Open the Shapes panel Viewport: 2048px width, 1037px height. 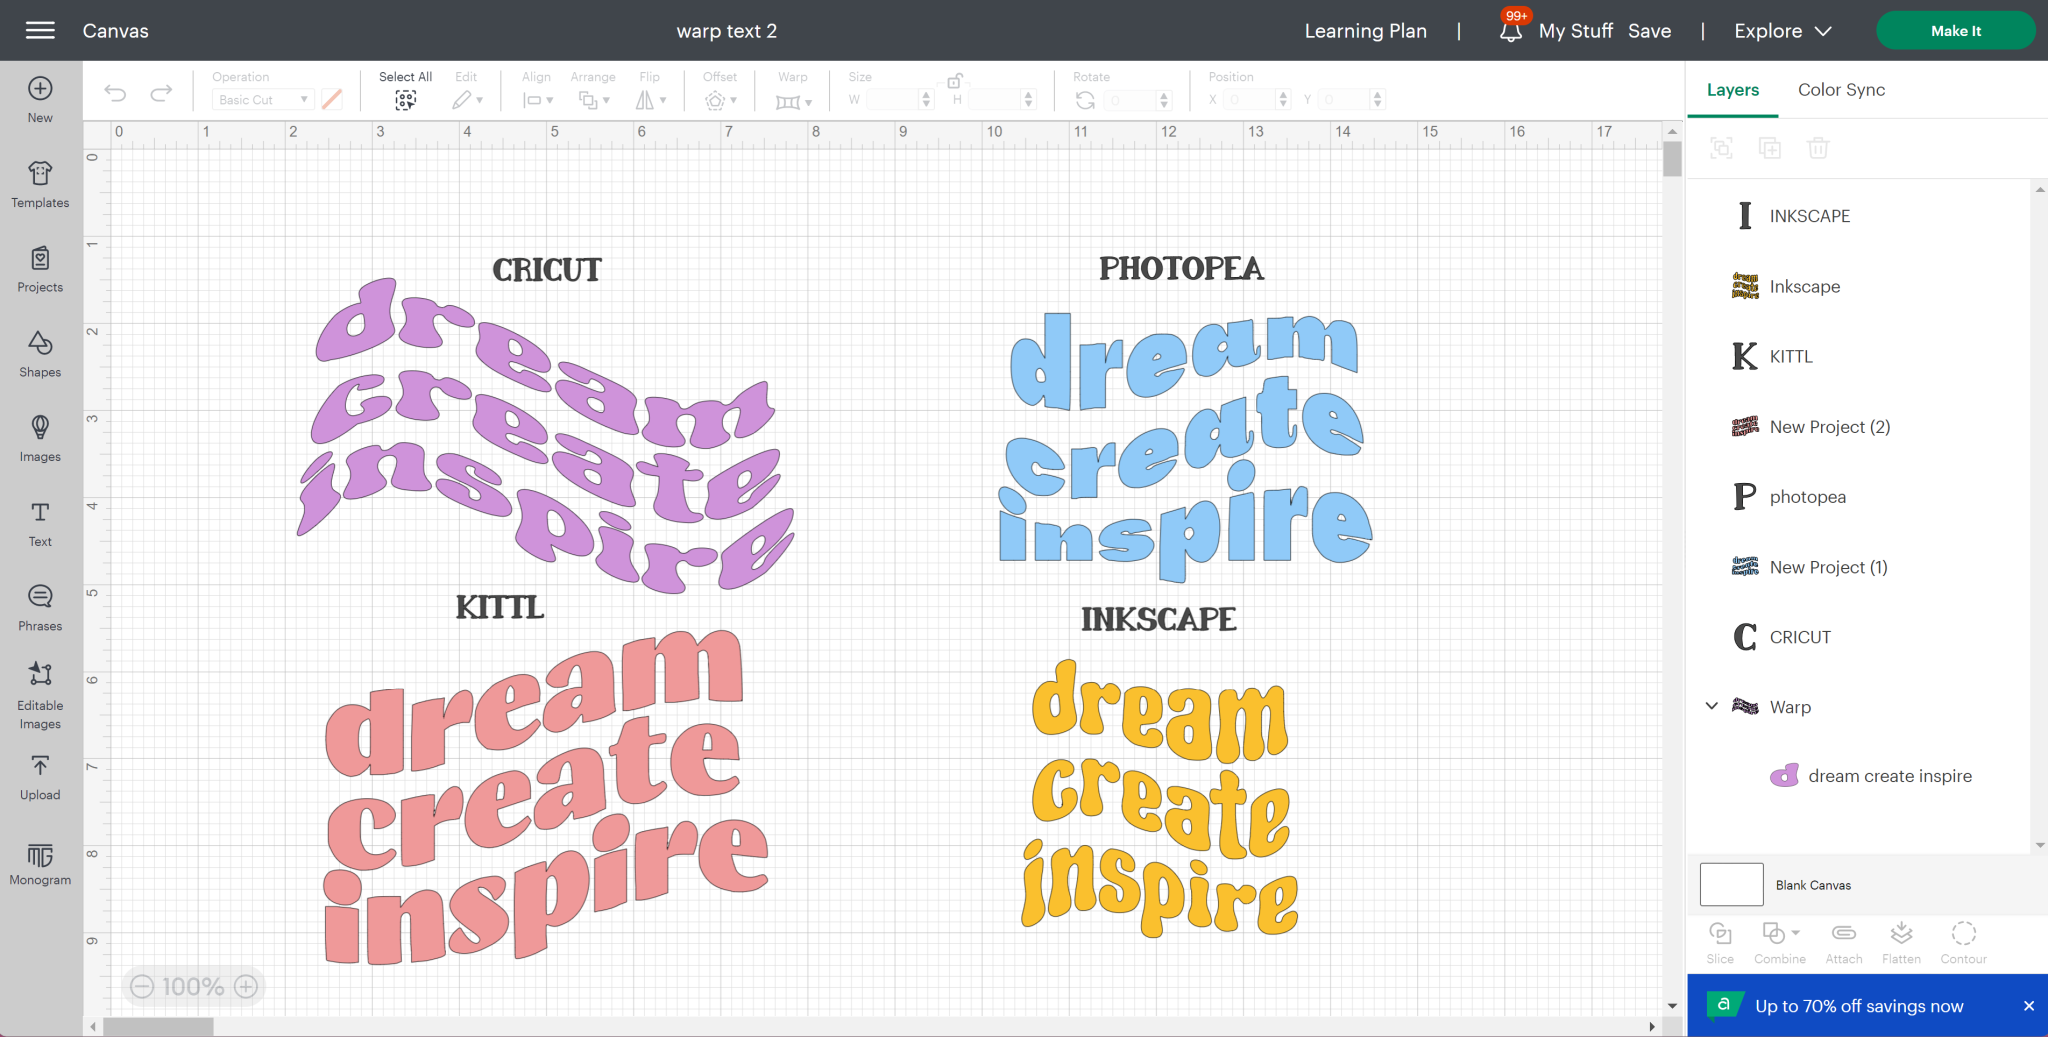click(40, 355)
